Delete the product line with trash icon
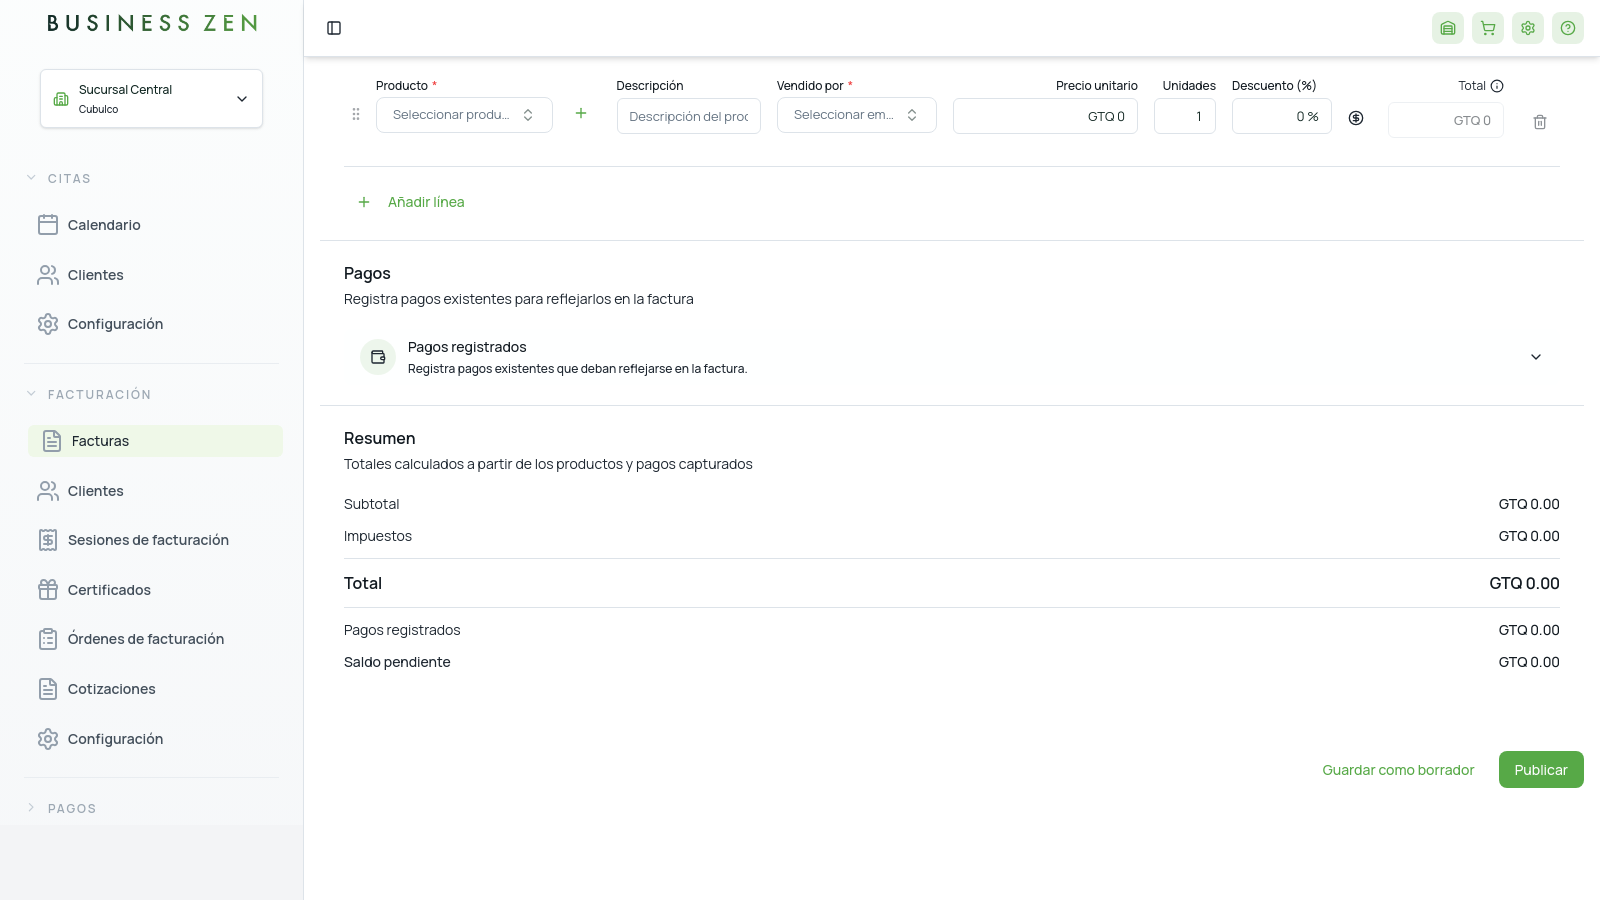Viewport: 1600px width, 900px height. 1540,122
